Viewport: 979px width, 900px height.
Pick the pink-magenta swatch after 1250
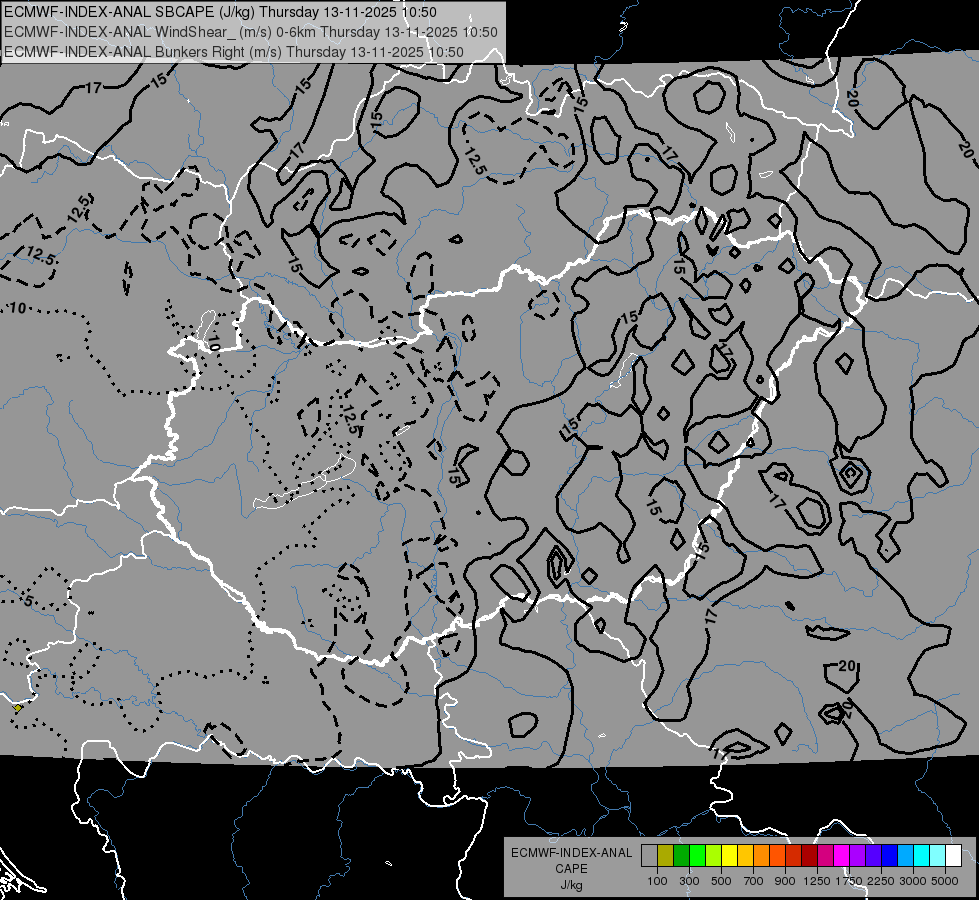[x=825, y=856]
